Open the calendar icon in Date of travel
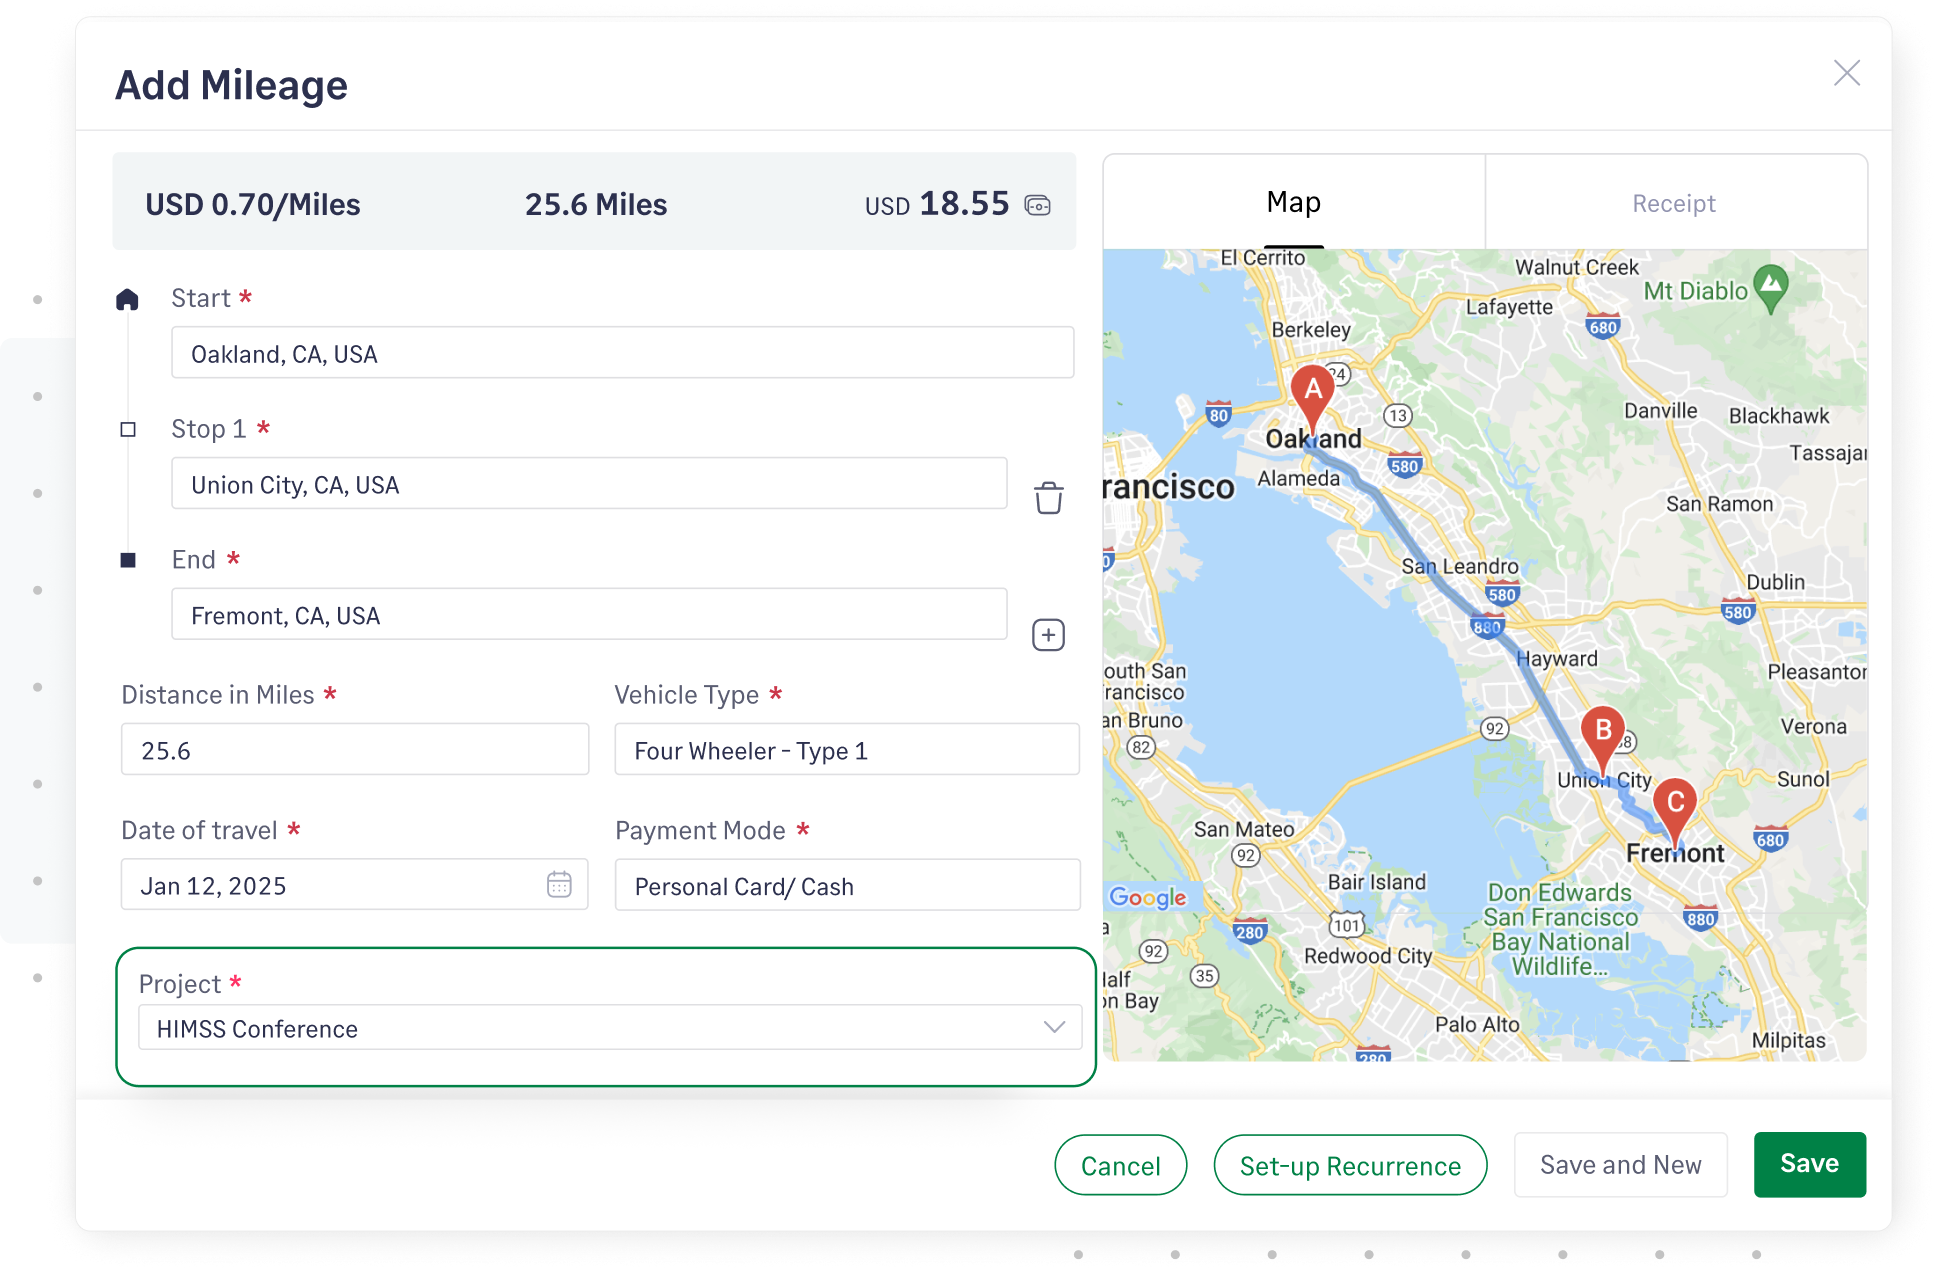Screen dimensions: 1944x1270 (560, 884)
